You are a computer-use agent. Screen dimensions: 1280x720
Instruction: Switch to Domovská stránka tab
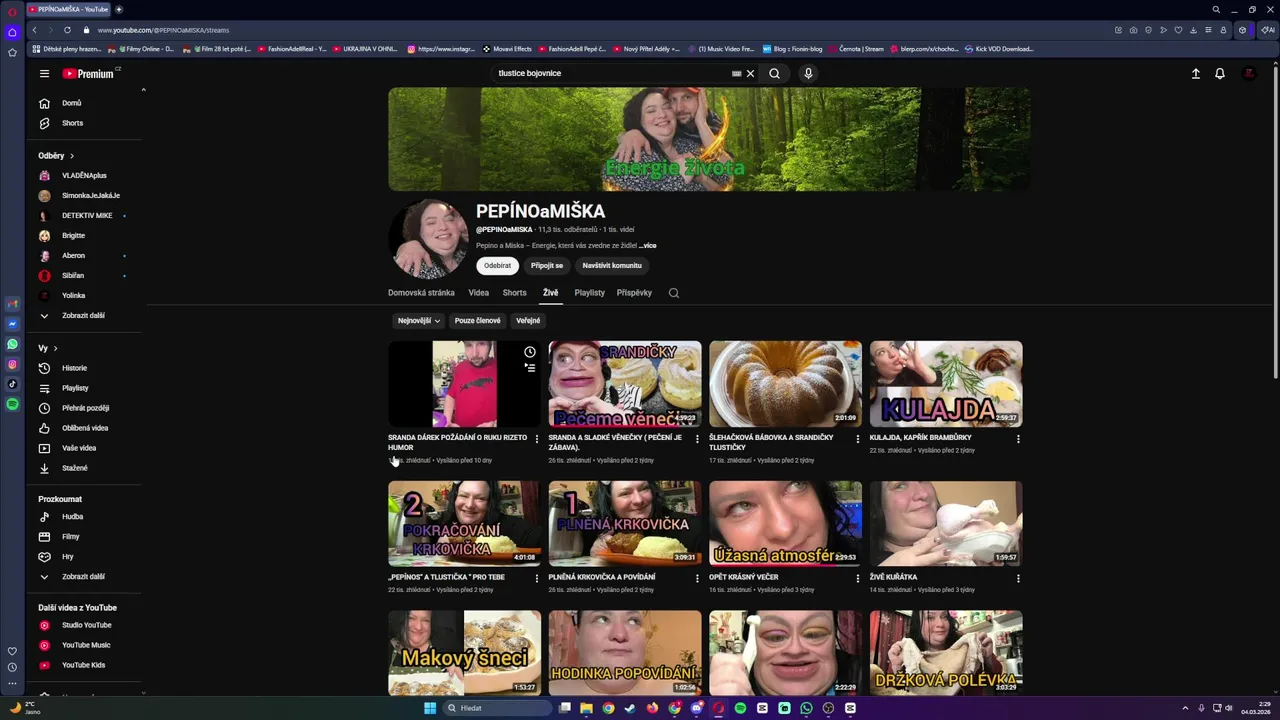click(x=421, y=293)
